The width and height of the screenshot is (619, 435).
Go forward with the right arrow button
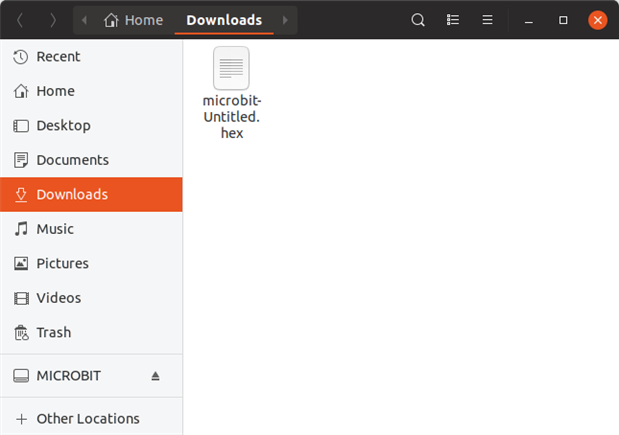tap(53, 20)
